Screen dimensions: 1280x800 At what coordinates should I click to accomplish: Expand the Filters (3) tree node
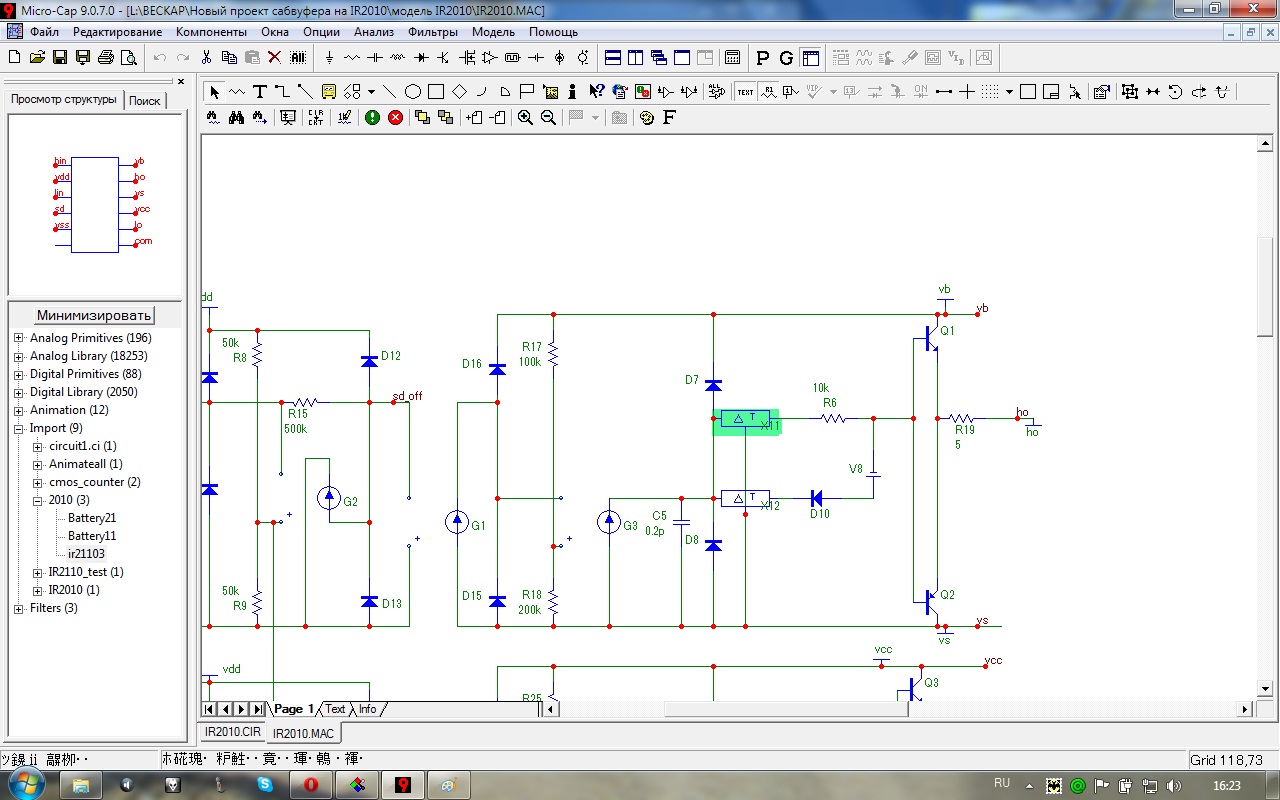[x=19, y=608]
